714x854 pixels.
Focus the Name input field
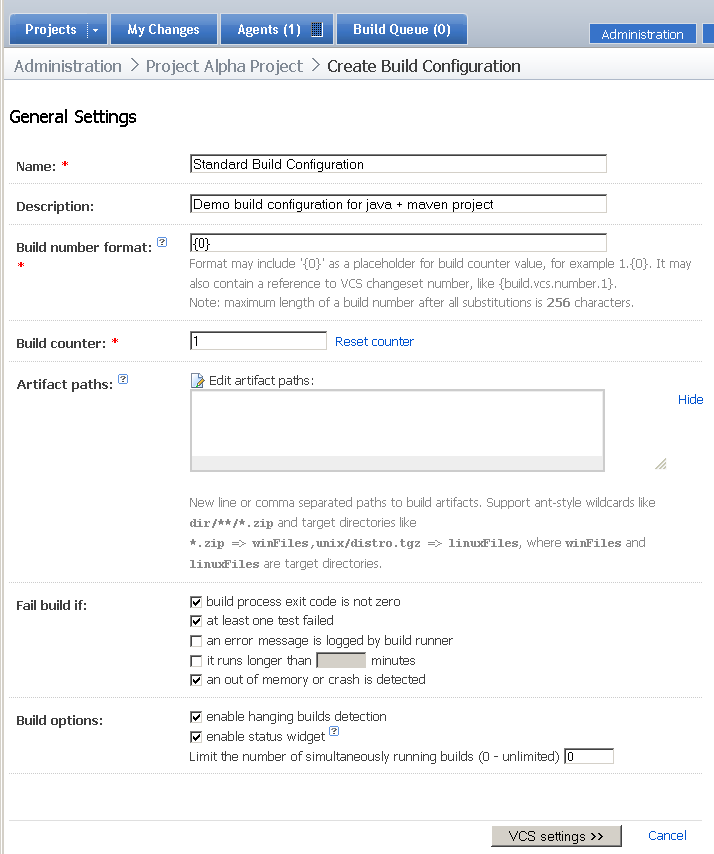tap(398, 164)
